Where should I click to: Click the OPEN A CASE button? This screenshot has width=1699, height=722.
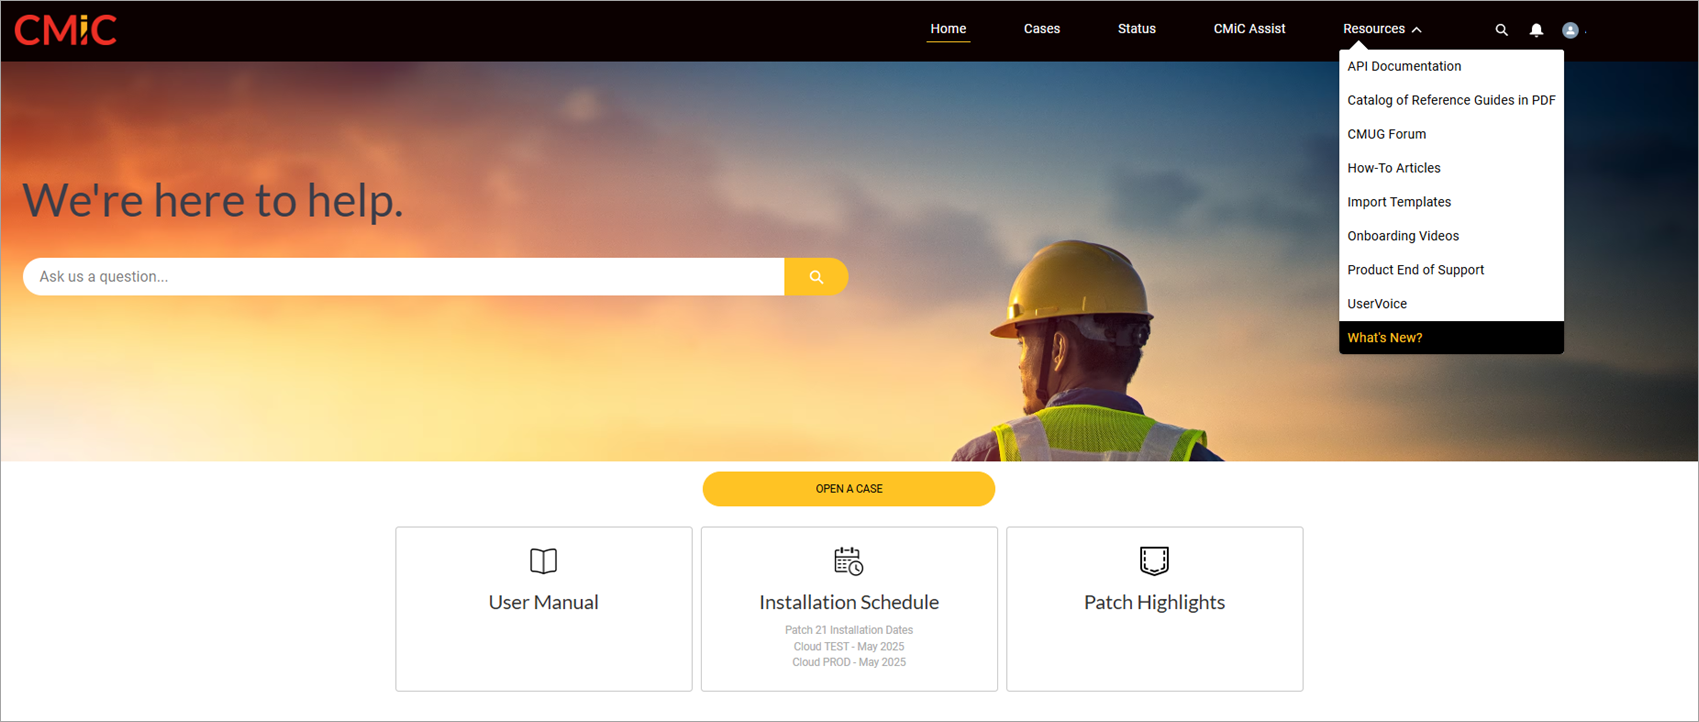coord(849,489)
